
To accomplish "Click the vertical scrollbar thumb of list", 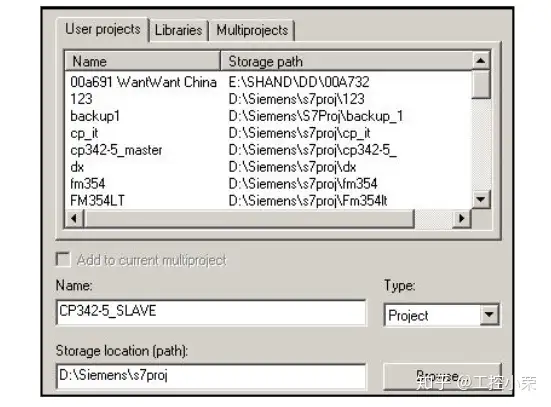I will coord(481,84).
